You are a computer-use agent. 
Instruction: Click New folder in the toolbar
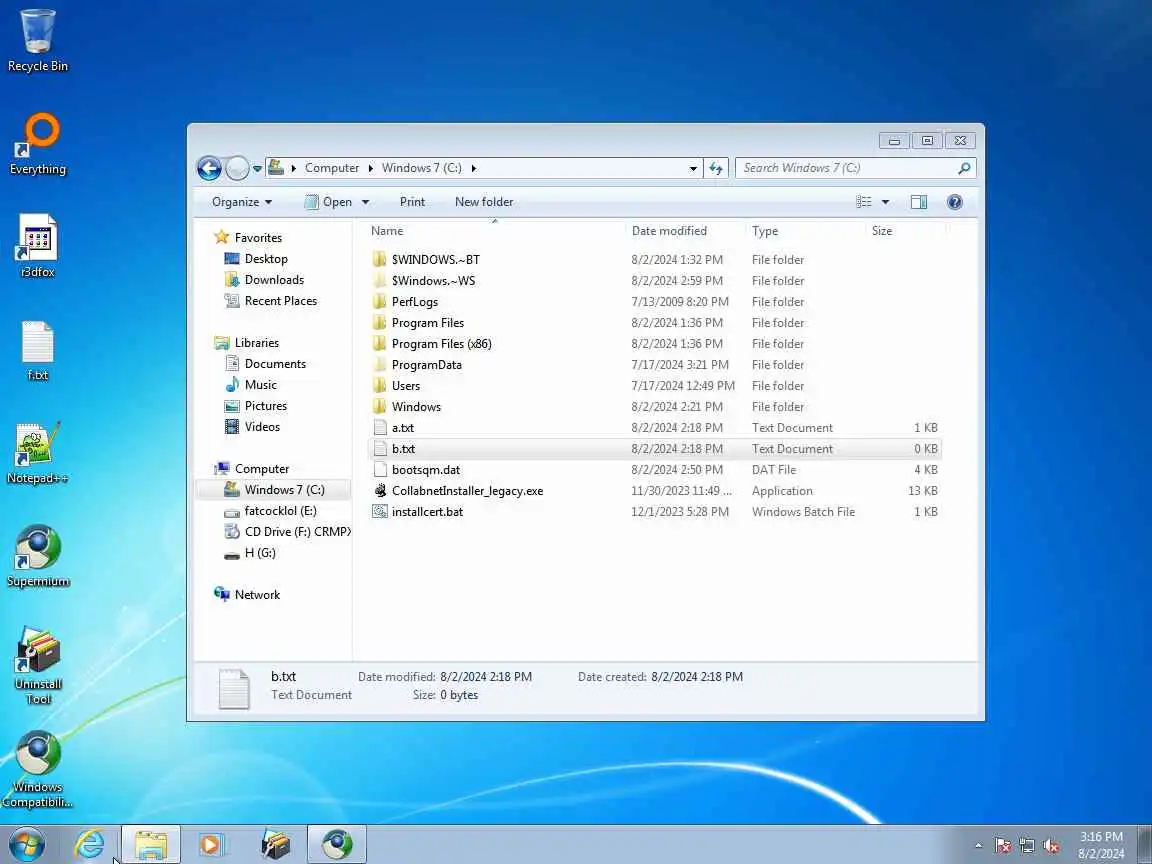pyautogui.click(x=484, y=202)
